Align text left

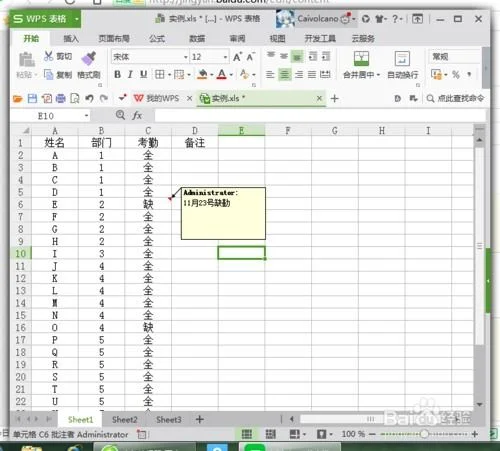point(270,74)
